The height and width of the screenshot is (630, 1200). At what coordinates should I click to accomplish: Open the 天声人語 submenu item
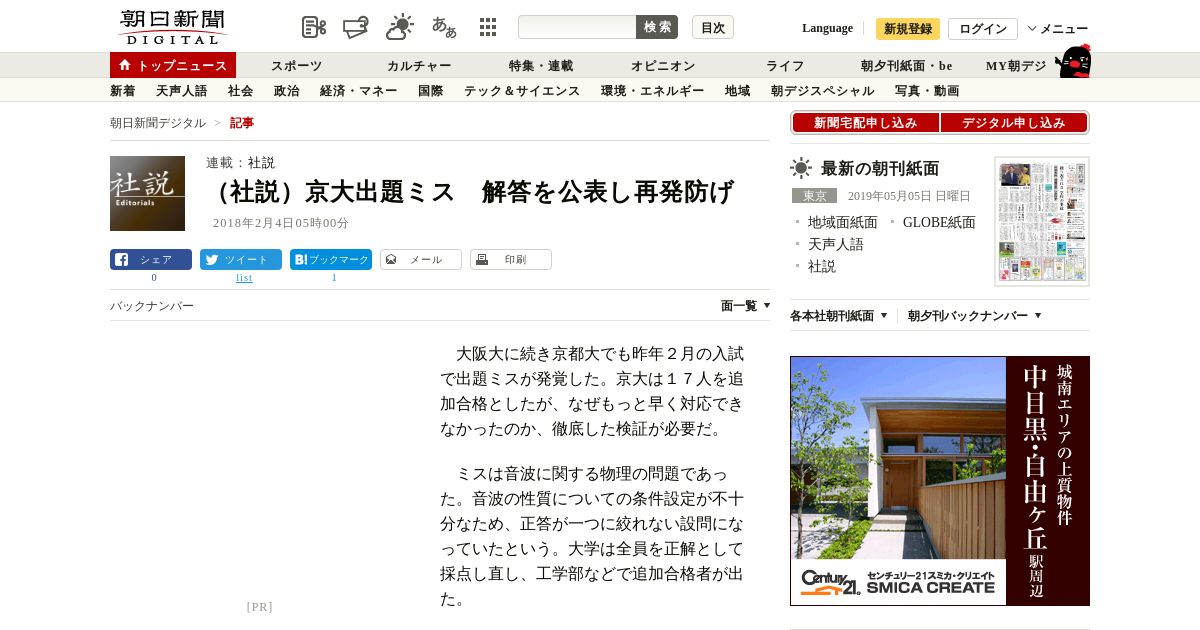[x=181, y=91]
